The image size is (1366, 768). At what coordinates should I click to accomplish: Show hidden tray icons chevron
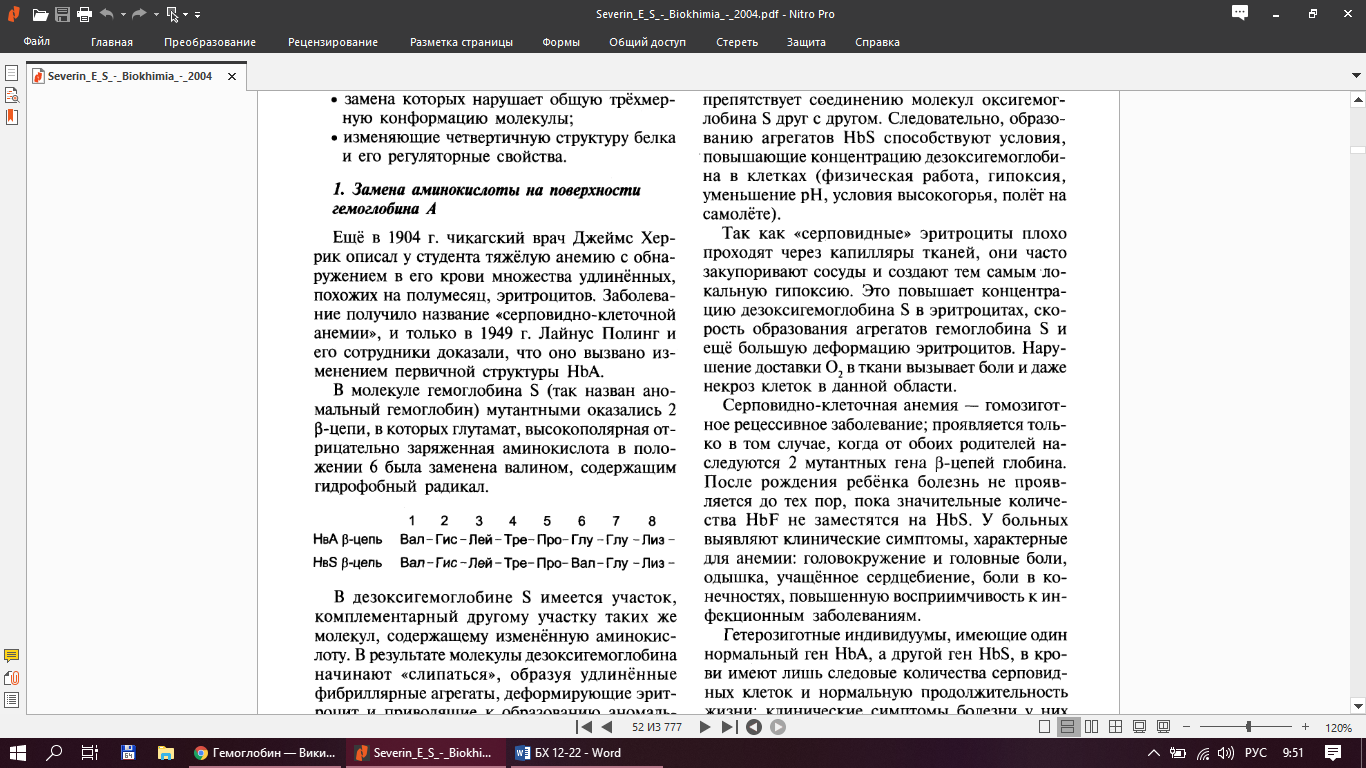click(1155, 753)
